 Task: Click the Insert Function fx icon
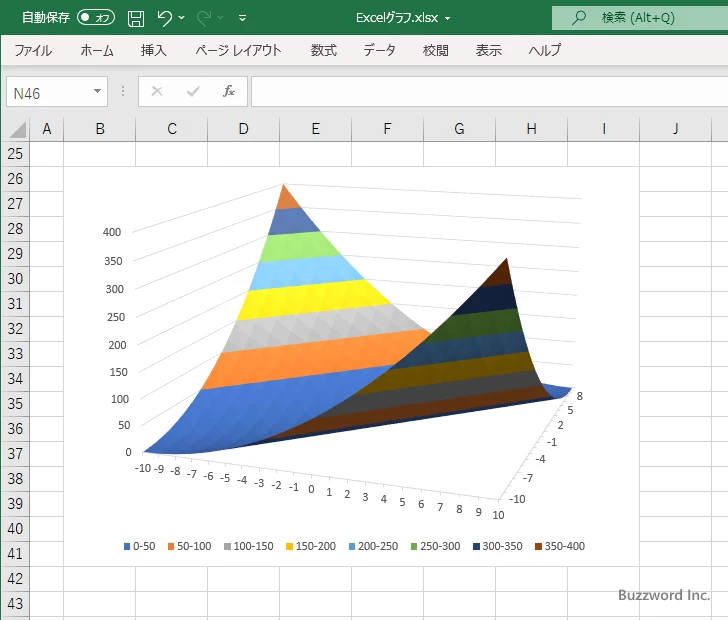coord(229,91)
